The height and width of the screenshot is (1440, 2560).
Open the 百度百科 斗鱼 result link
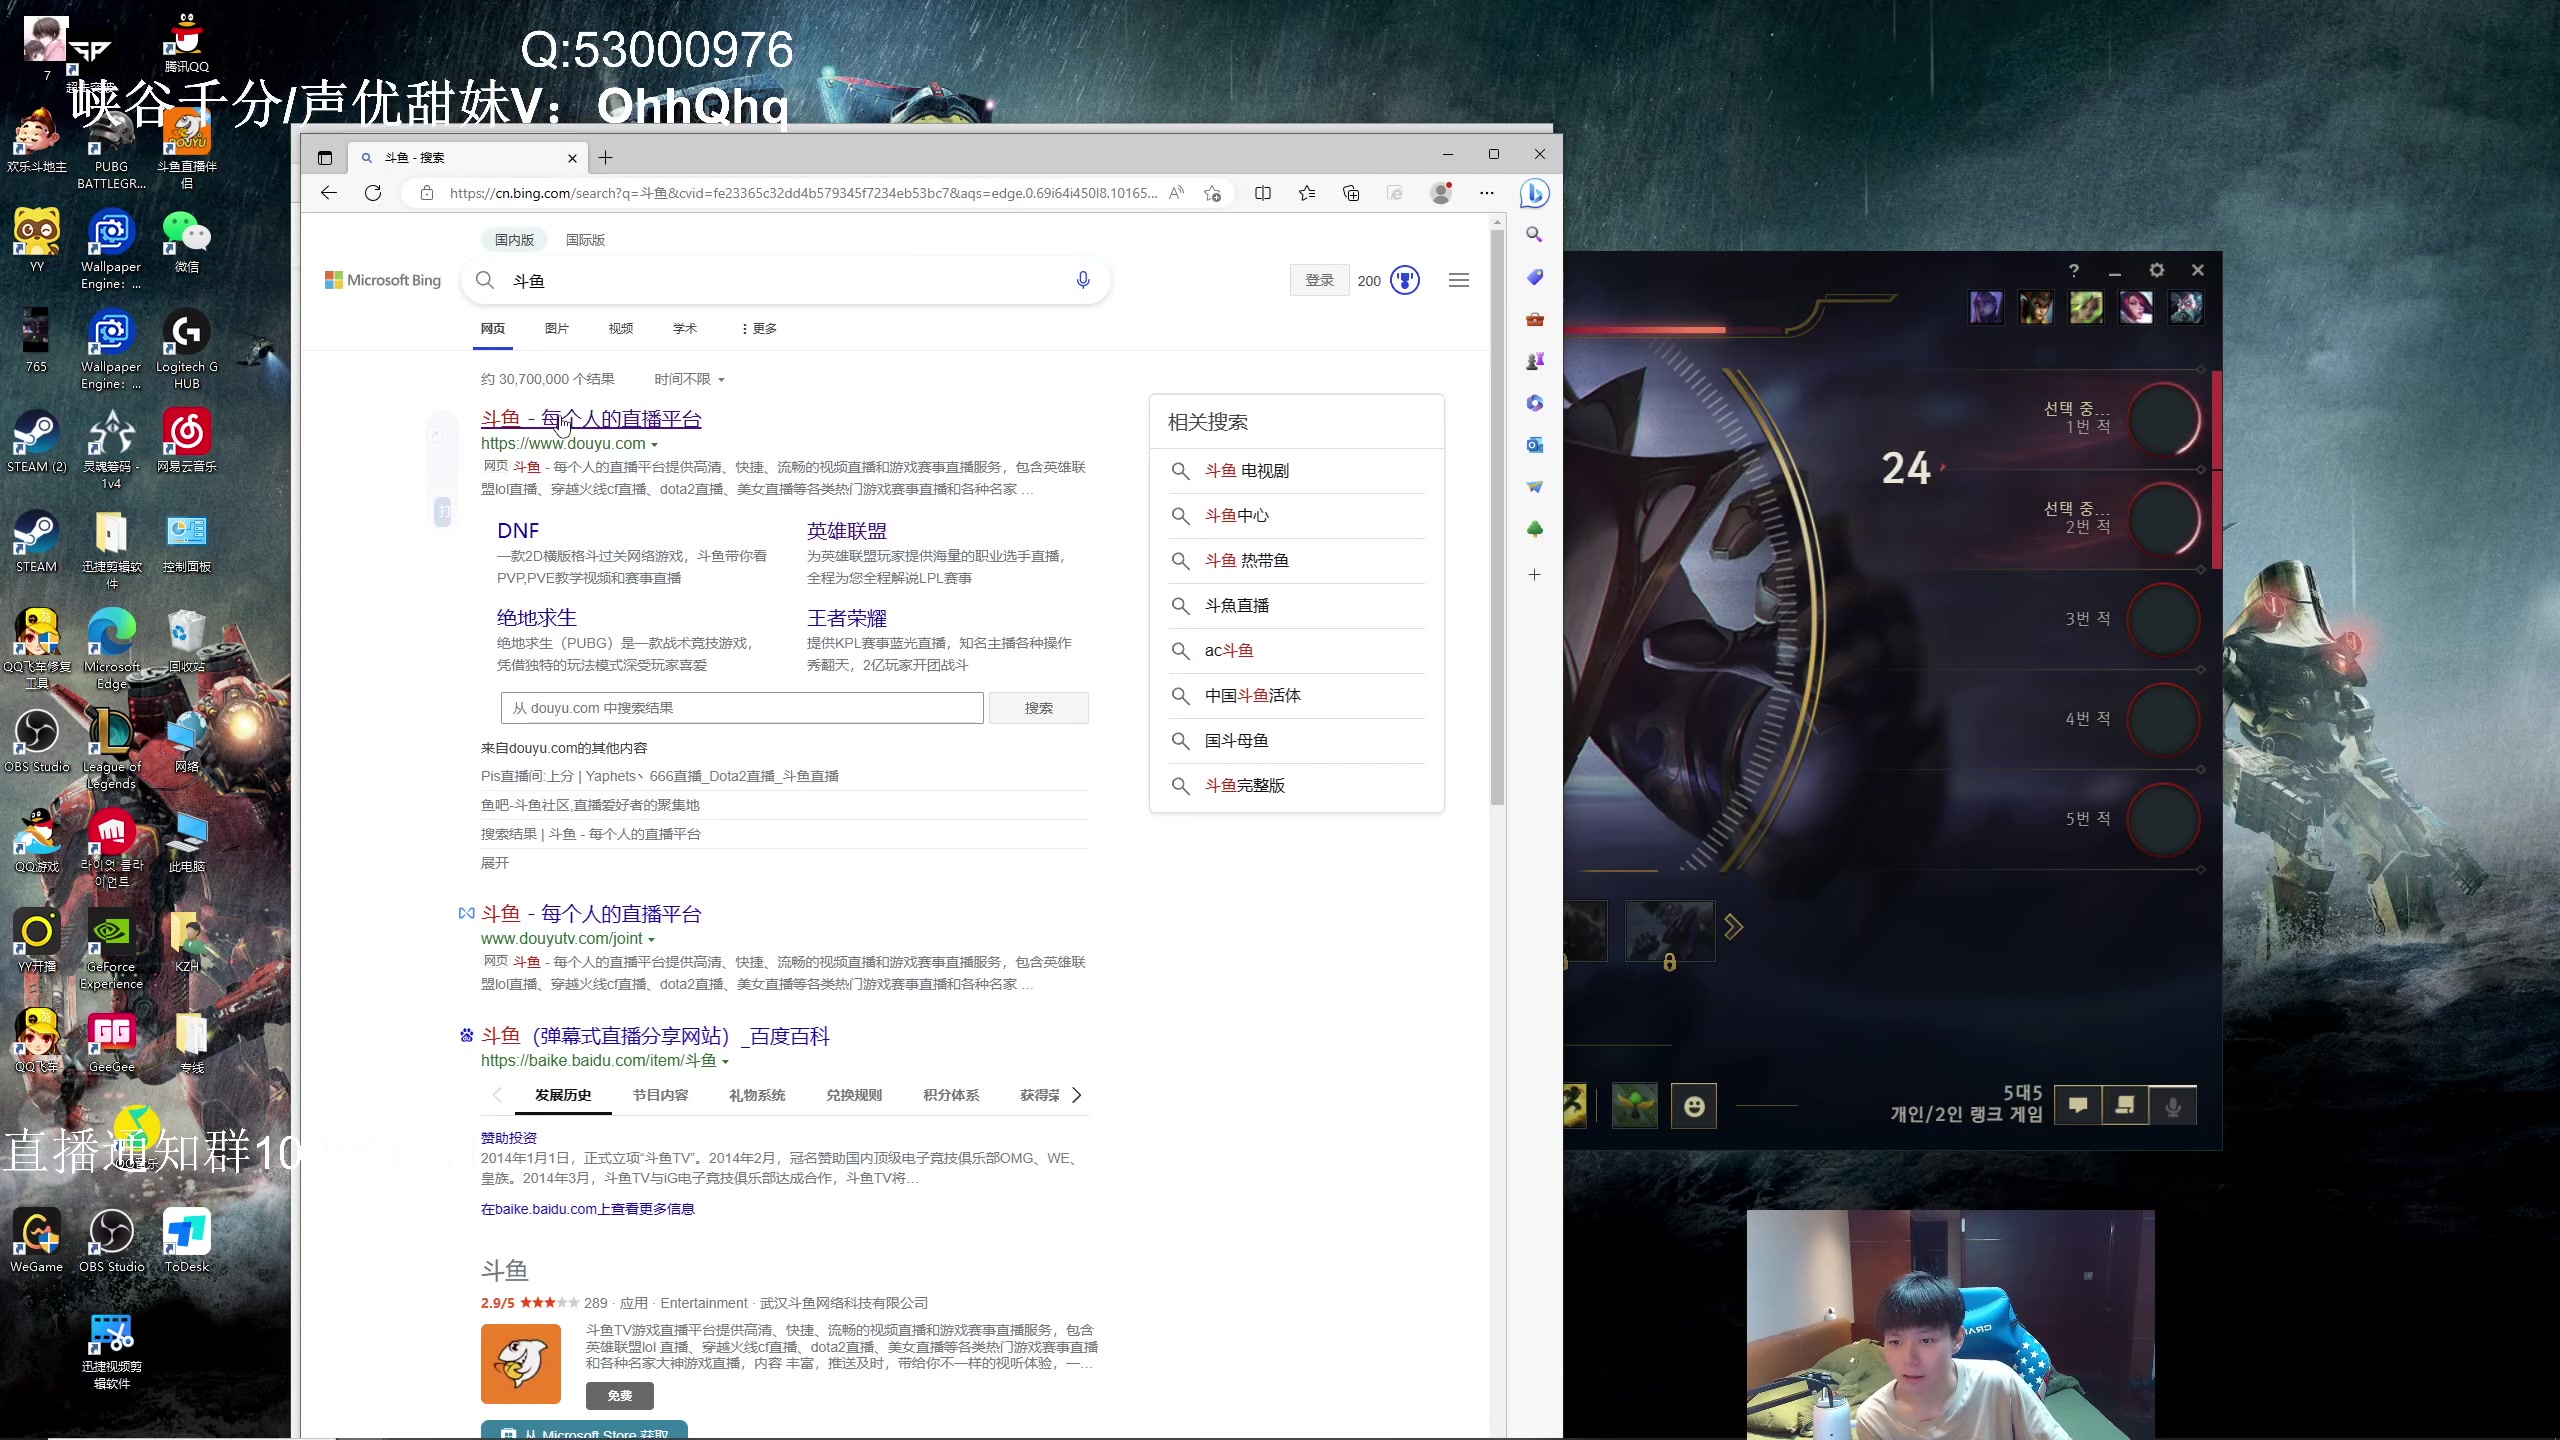click(x=655, y=1036)
